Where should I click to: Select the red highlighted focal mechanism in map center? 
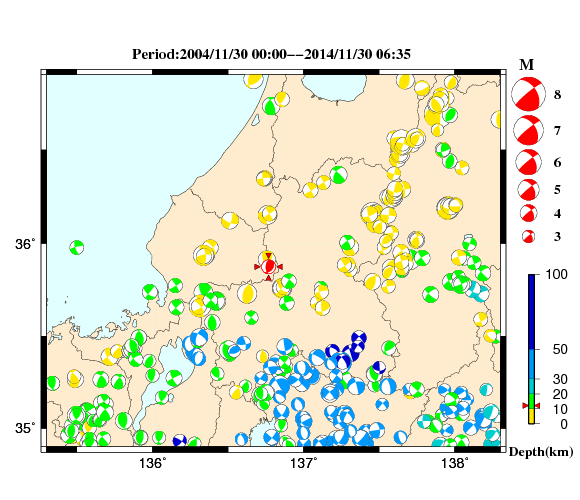click(269, 266)
